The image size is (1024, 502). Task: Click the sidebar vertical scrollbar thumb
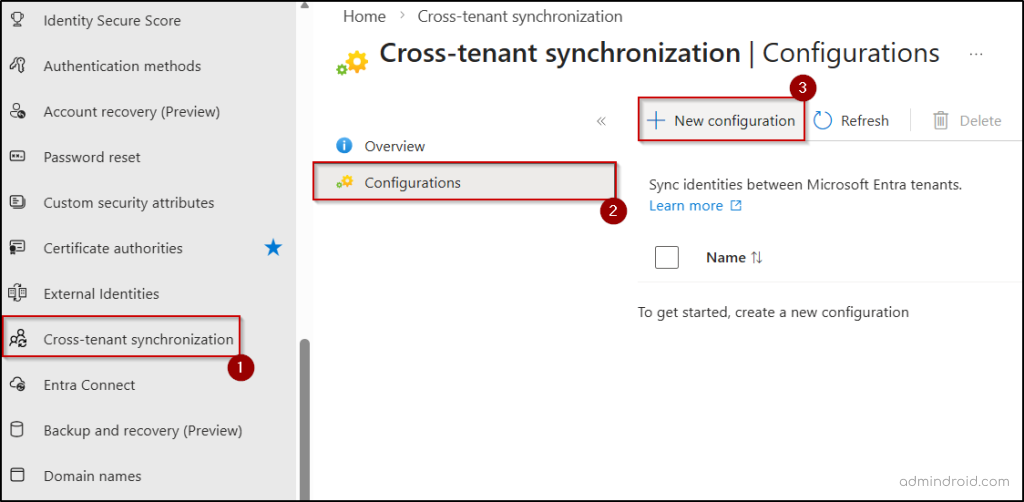coord(304,418)
